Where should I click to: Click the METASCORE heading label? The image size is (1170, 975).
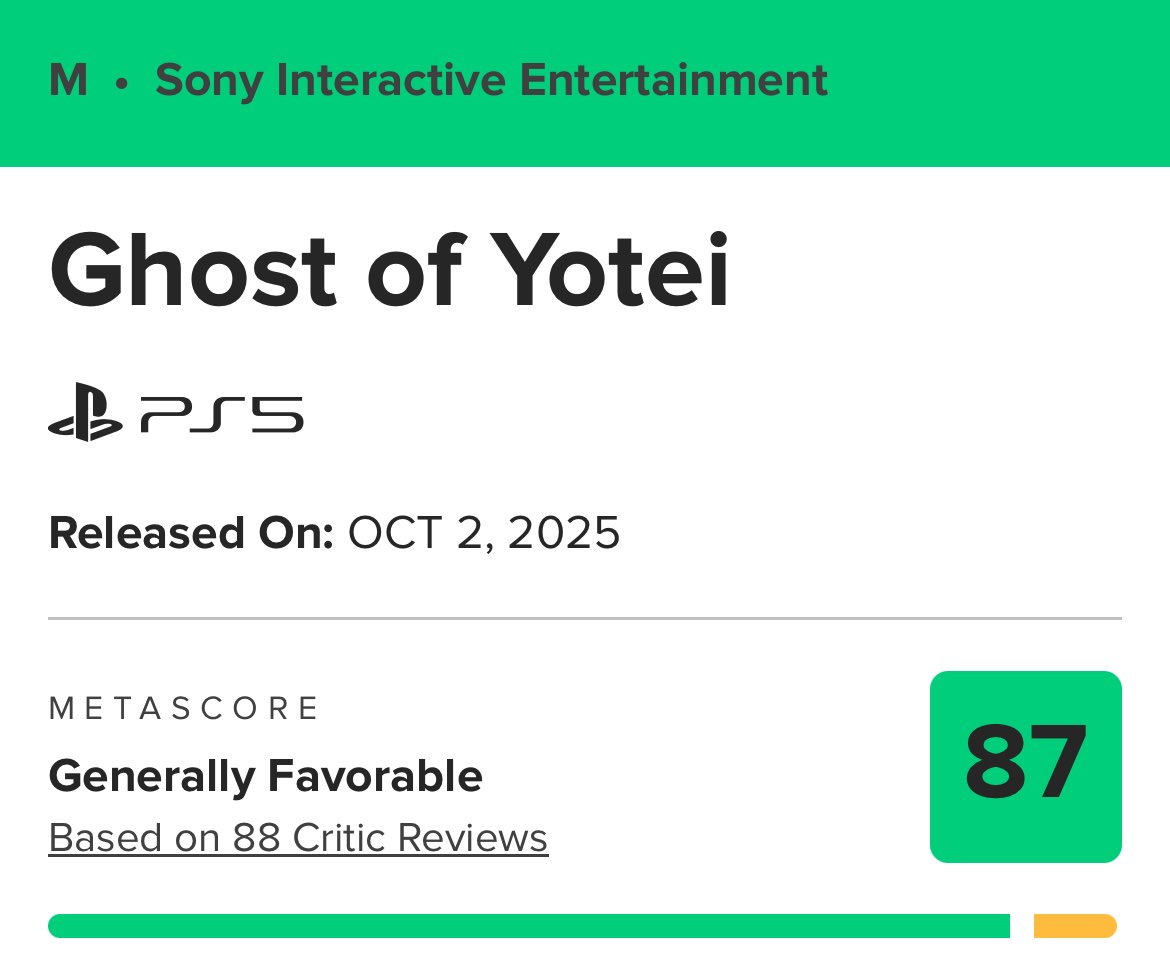[184, 708]
